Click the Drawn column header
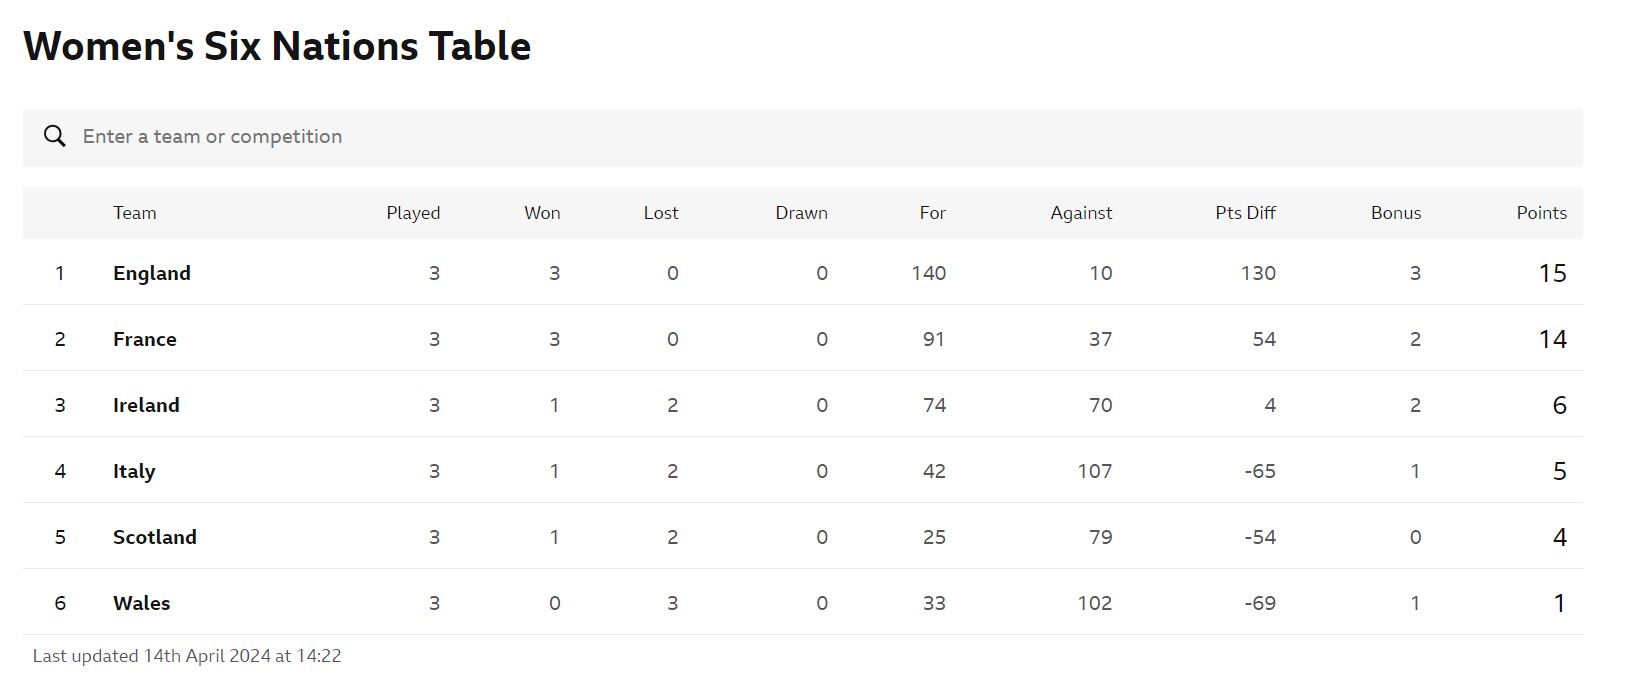Viewport: 1631px width, 681px height. pos(801,213)
